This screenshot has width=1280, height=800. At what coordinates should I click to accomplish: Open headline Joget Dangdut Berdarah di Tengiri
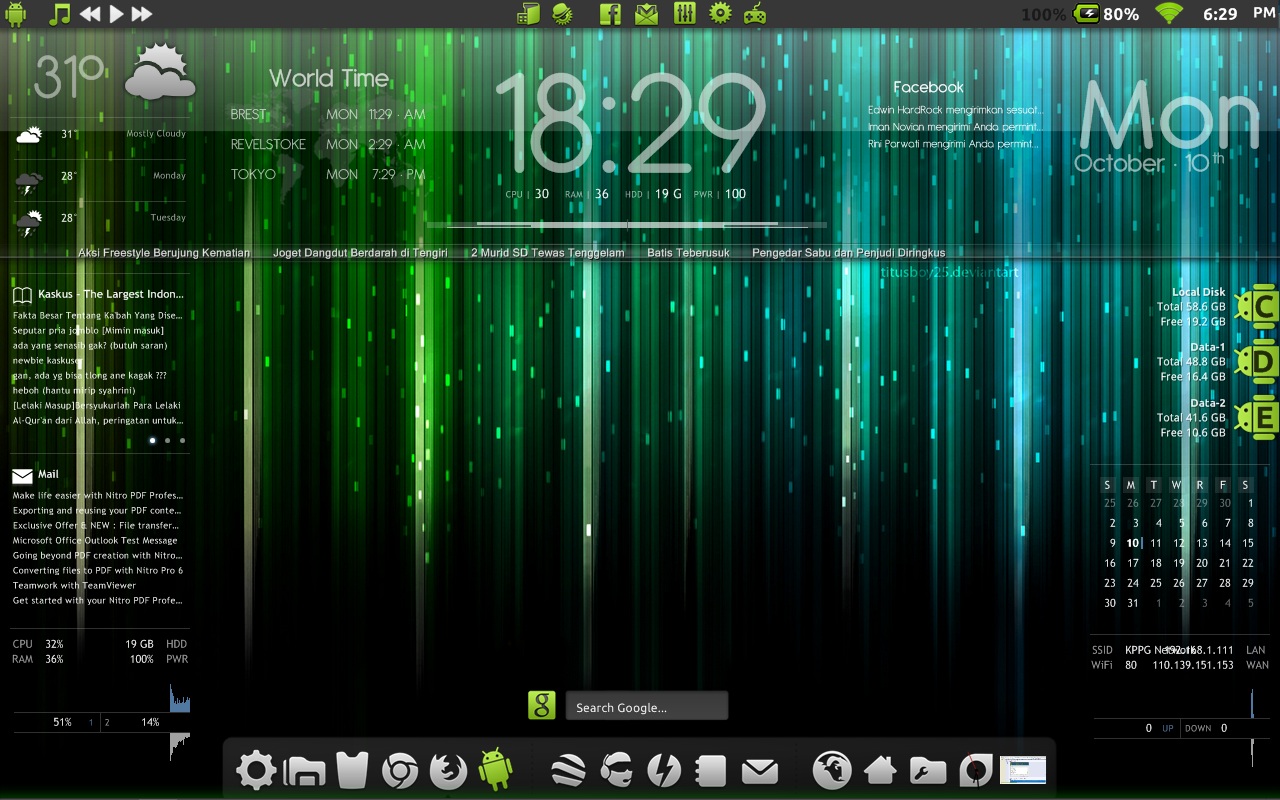pyautogui.click(x=360, y=253)
